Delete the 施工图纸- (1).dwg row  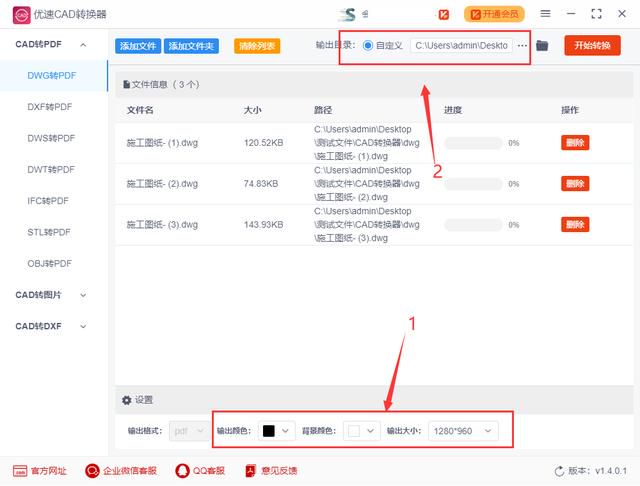click(x=575, y=143)
